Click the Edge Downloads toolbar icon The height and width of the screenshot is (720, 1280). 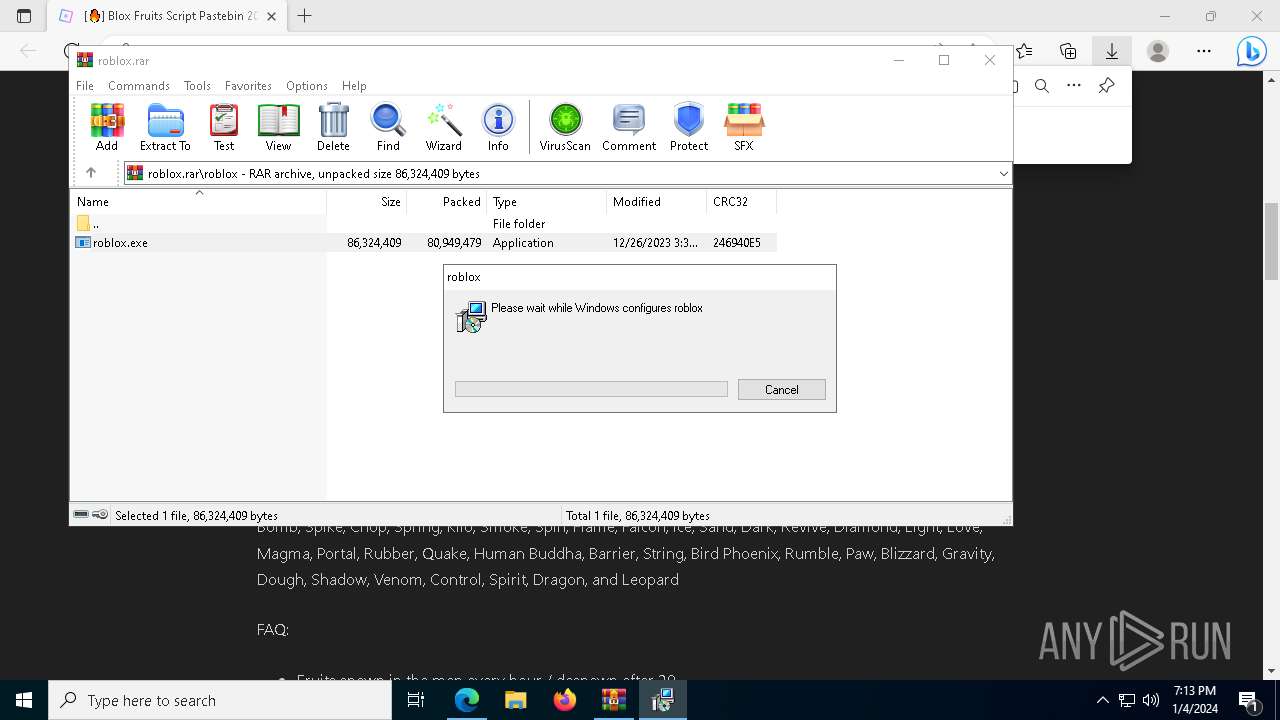click(1111, 51)
